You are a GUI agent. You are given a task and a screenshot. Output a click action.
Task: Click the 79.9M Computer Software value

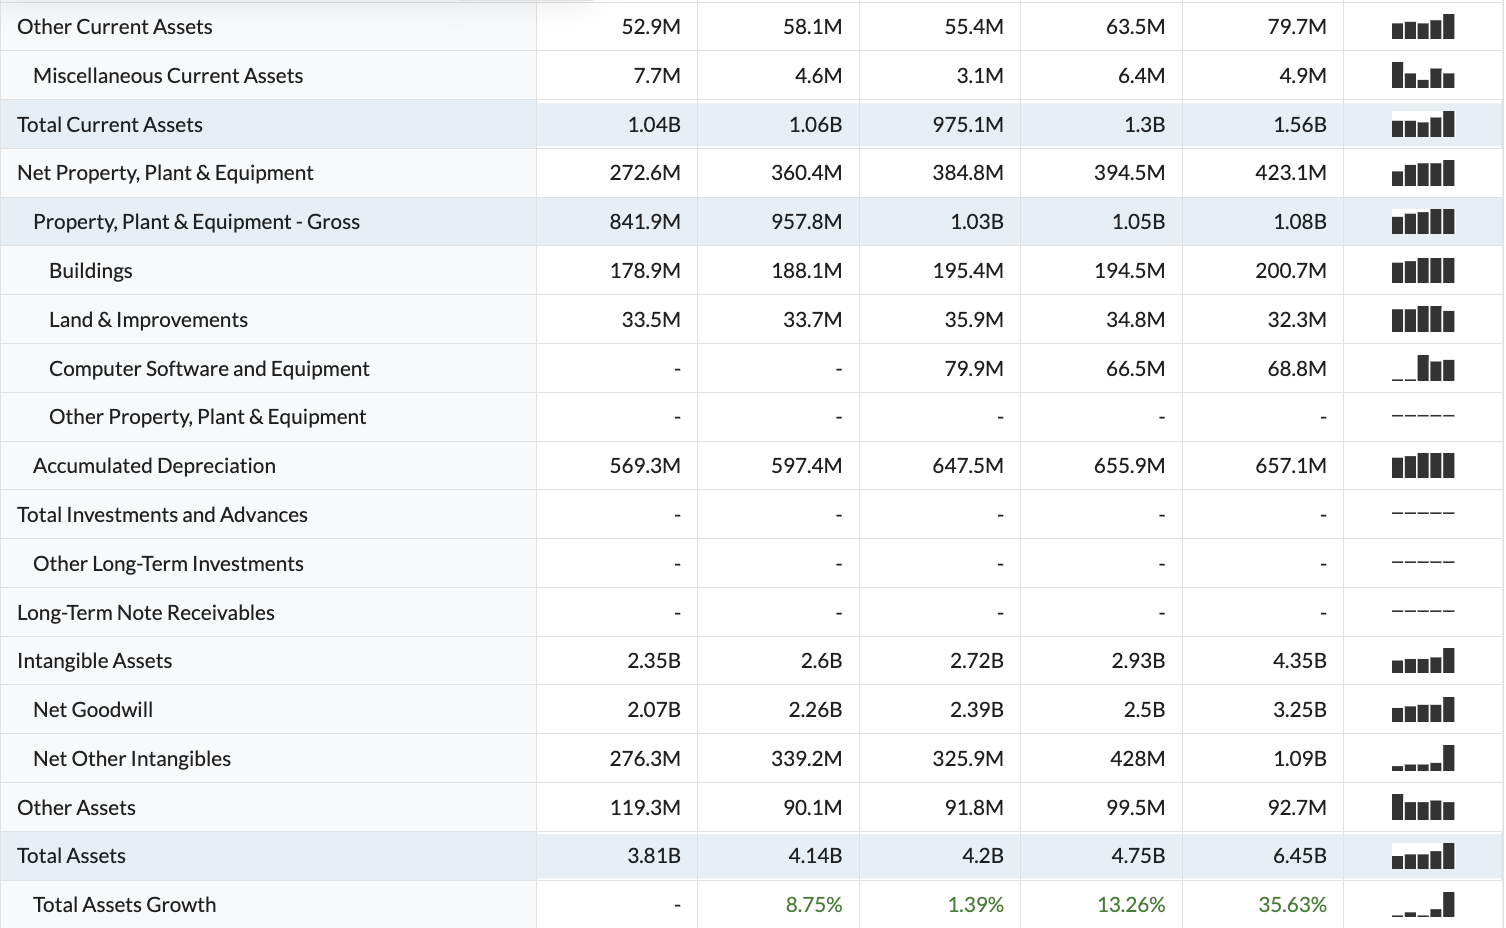pos(974,369)
